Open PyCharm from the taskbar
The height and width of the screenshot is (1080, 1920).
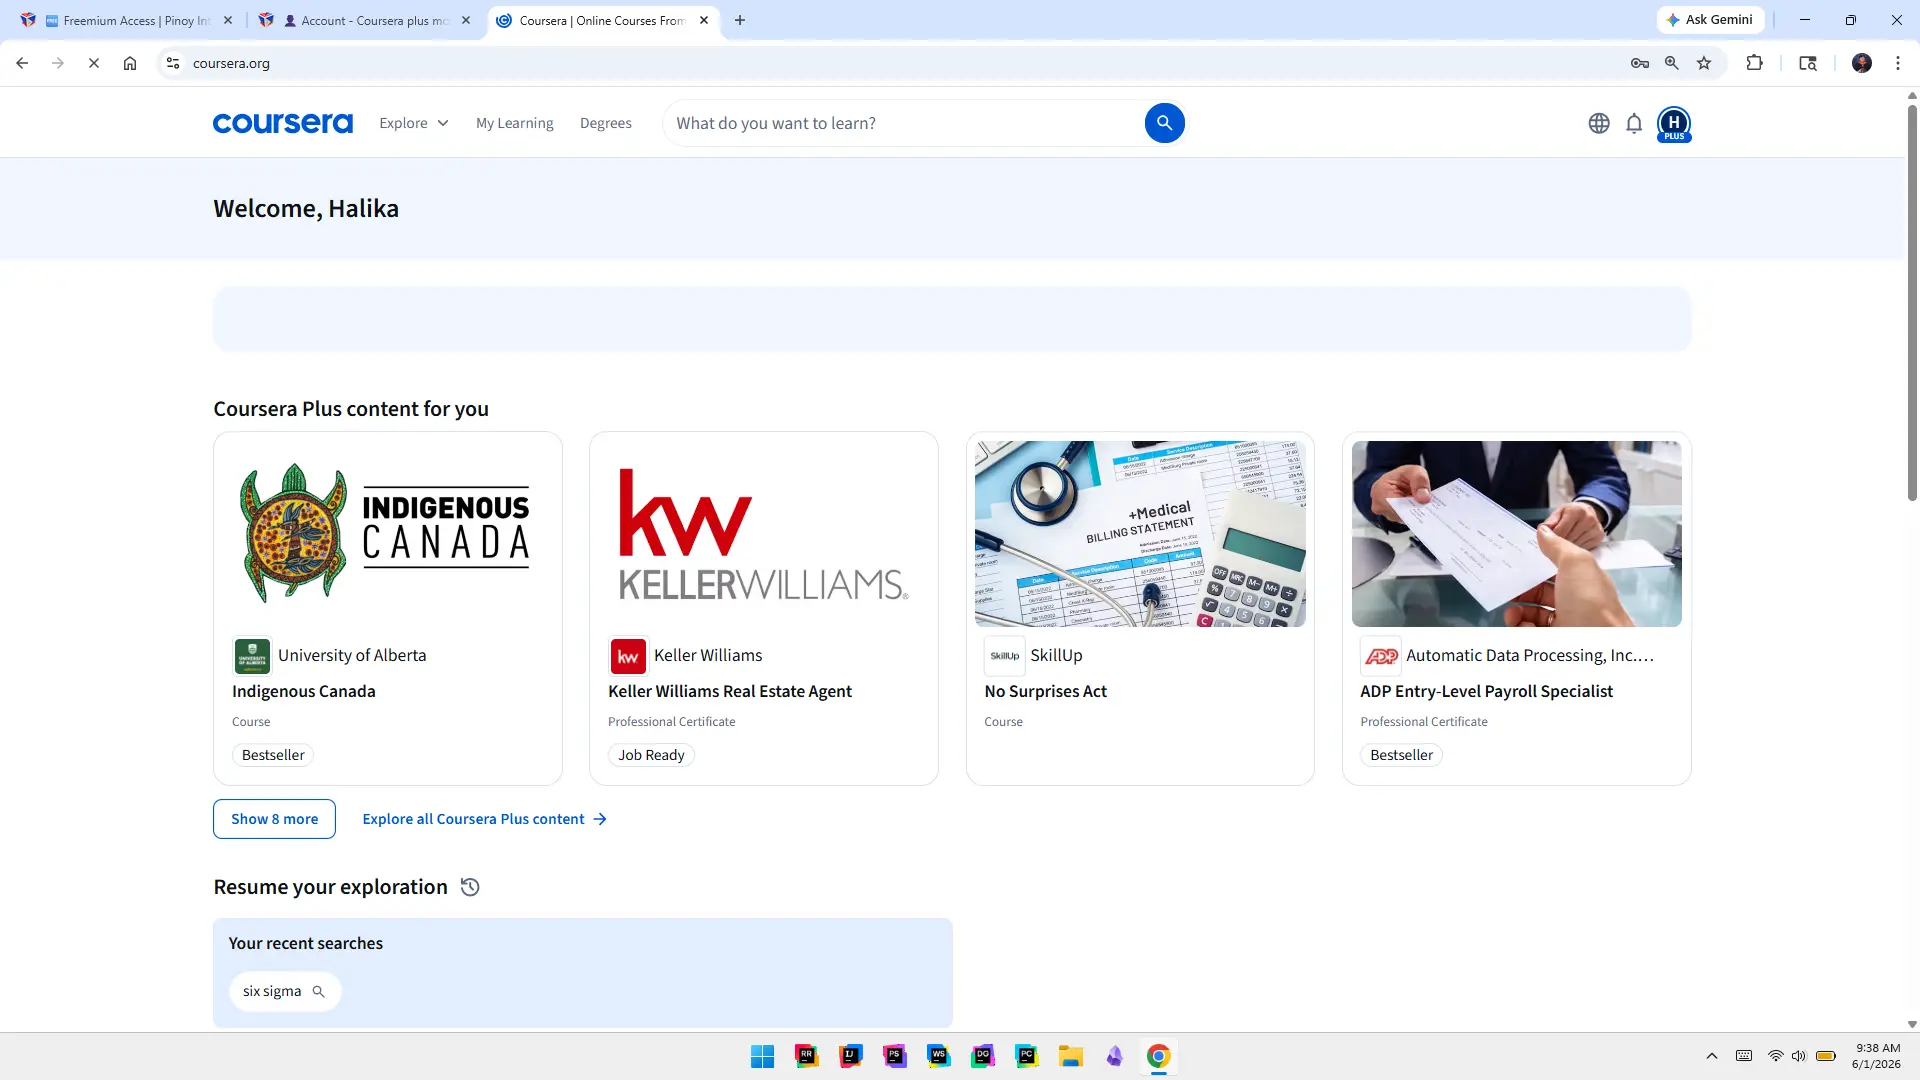[x=1027, y=1056]
